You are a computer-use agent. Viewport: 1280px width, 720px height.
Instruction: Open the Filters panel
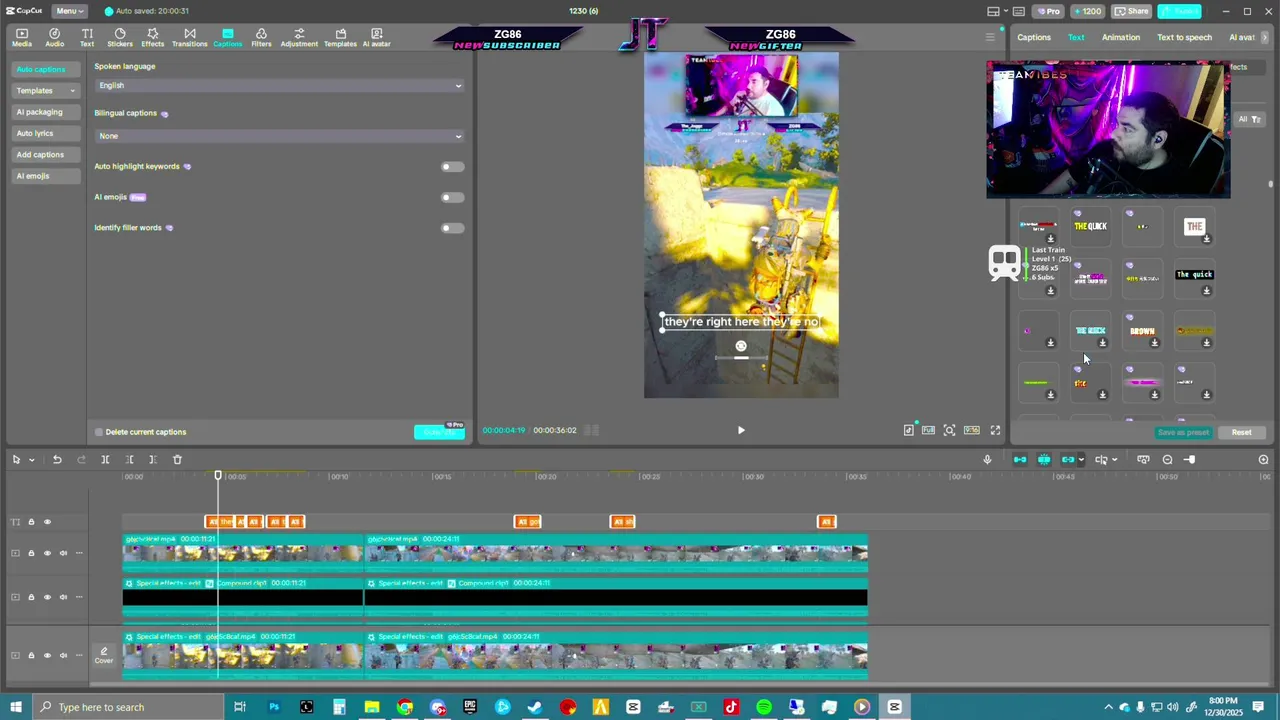(261, 38)
